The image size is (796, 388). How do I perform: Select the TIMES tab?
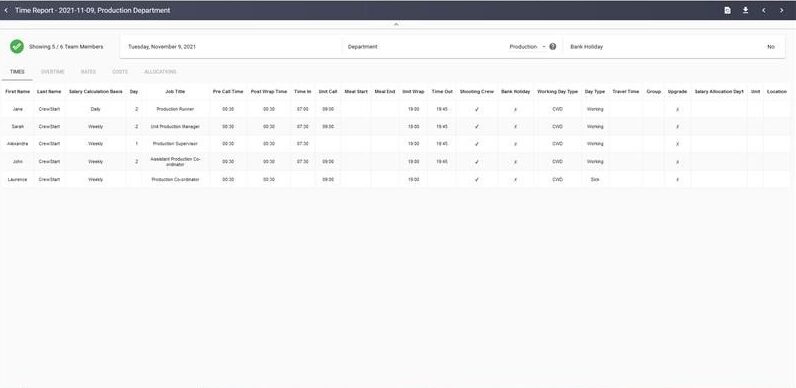pyautogui.click(x=17, y=72)
